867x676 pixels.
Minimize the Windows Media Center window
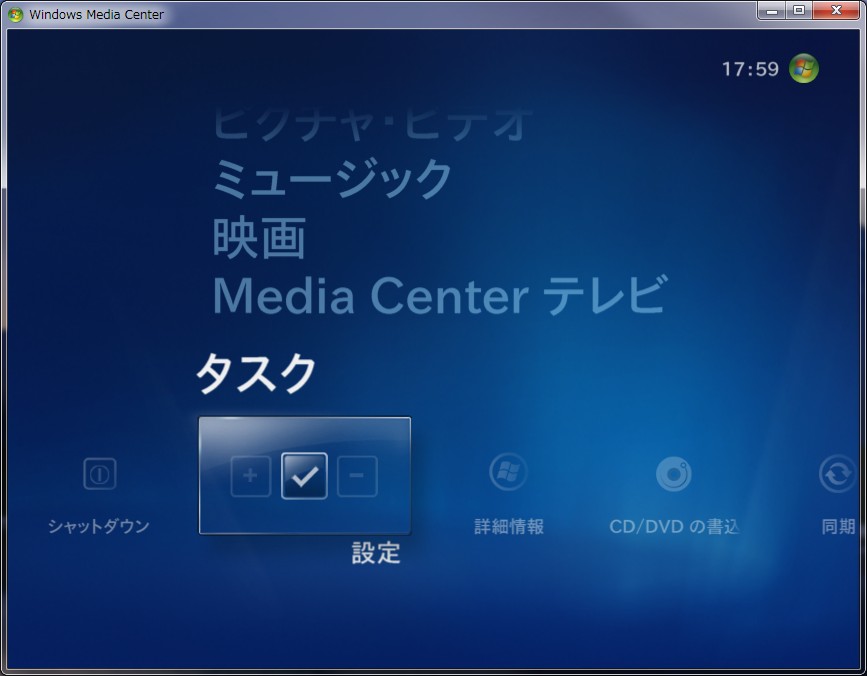pyautogui.click(x=772, y=11)
